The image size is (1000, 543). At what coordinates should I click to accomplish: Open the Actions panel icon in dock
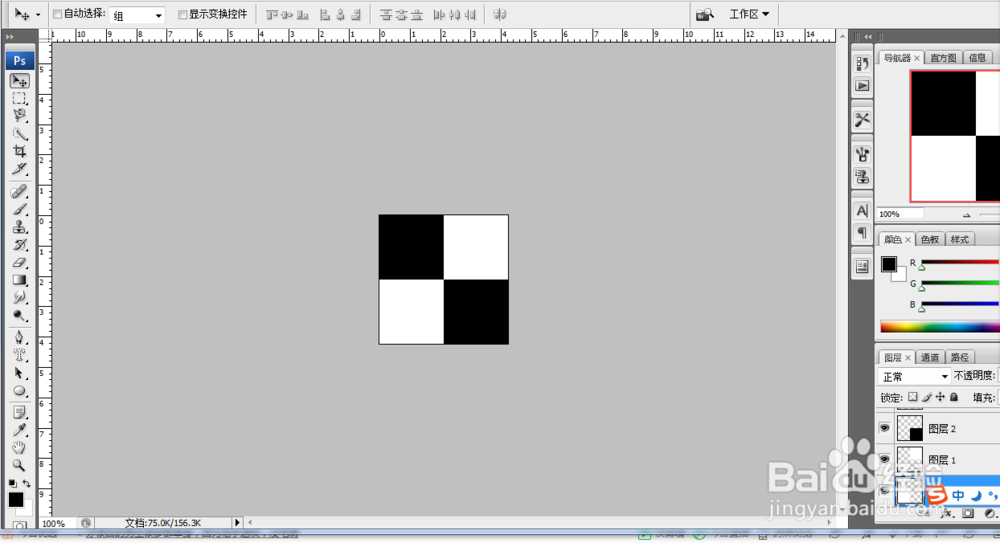point(862,86)
